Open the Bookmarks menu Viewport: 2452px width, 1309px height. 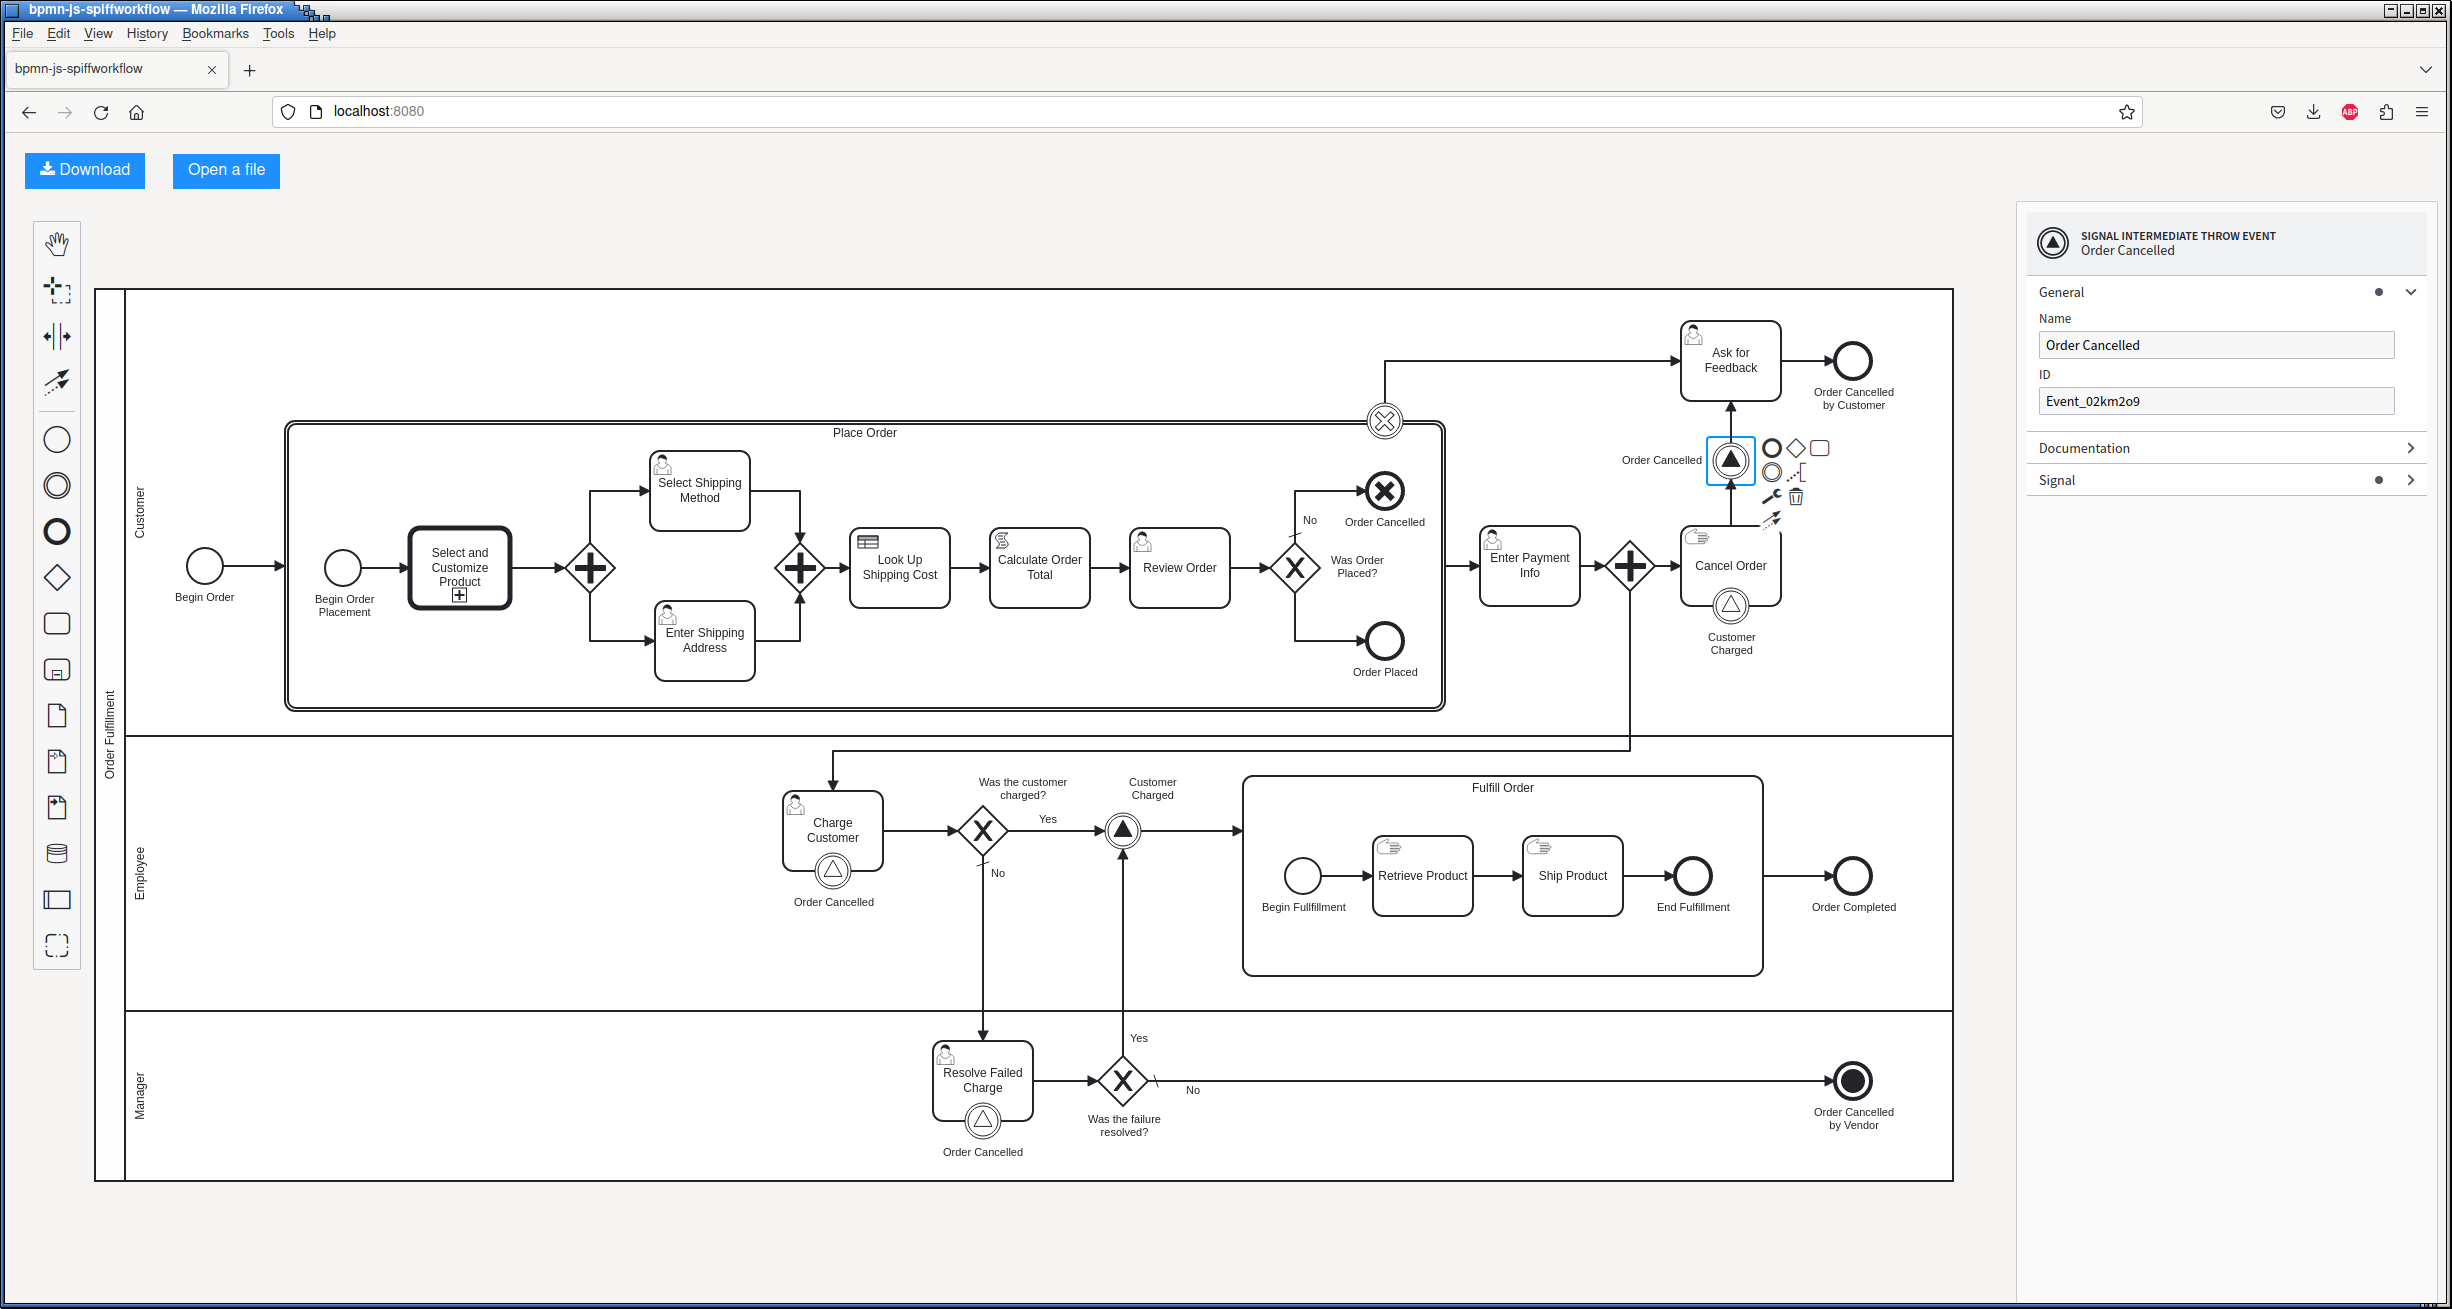215,33
